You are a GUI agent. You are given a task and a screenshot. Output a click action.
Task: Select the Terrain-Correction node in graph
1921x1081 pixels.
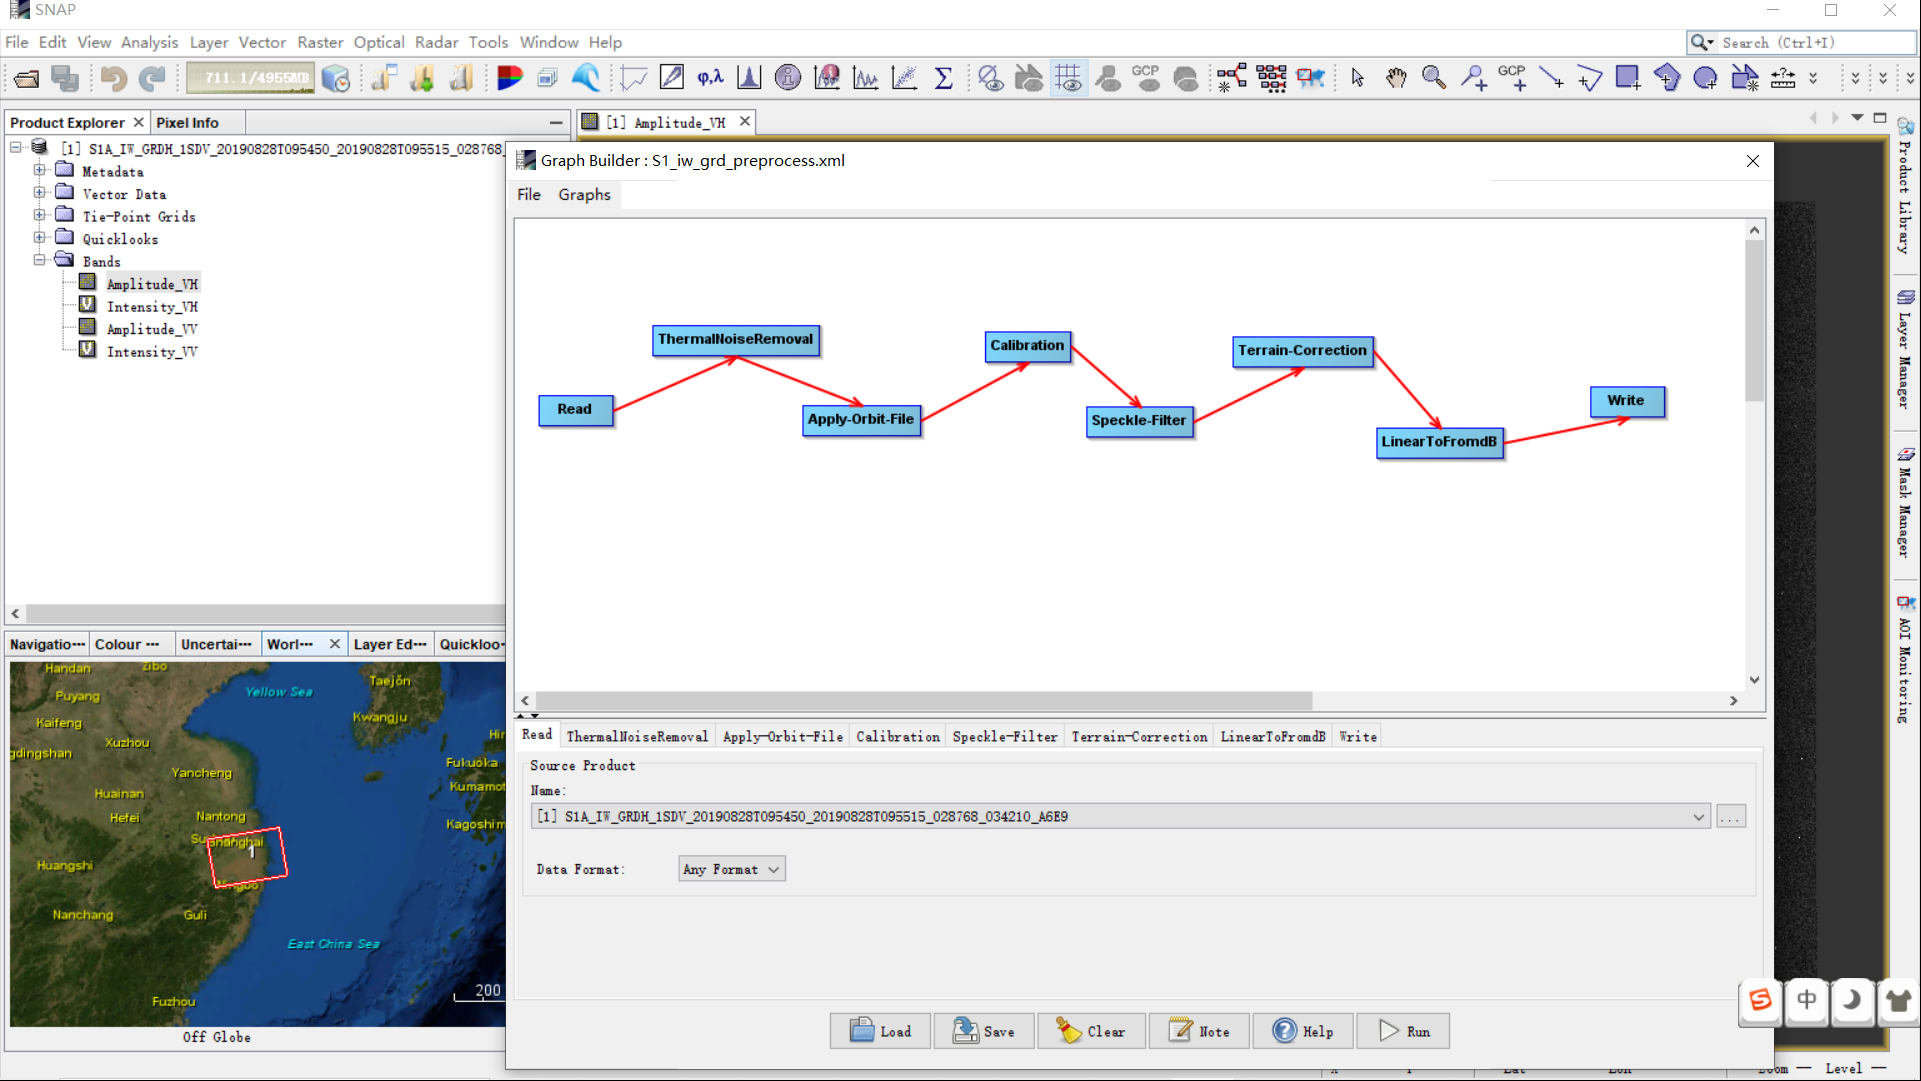[x=1301, y=348]
